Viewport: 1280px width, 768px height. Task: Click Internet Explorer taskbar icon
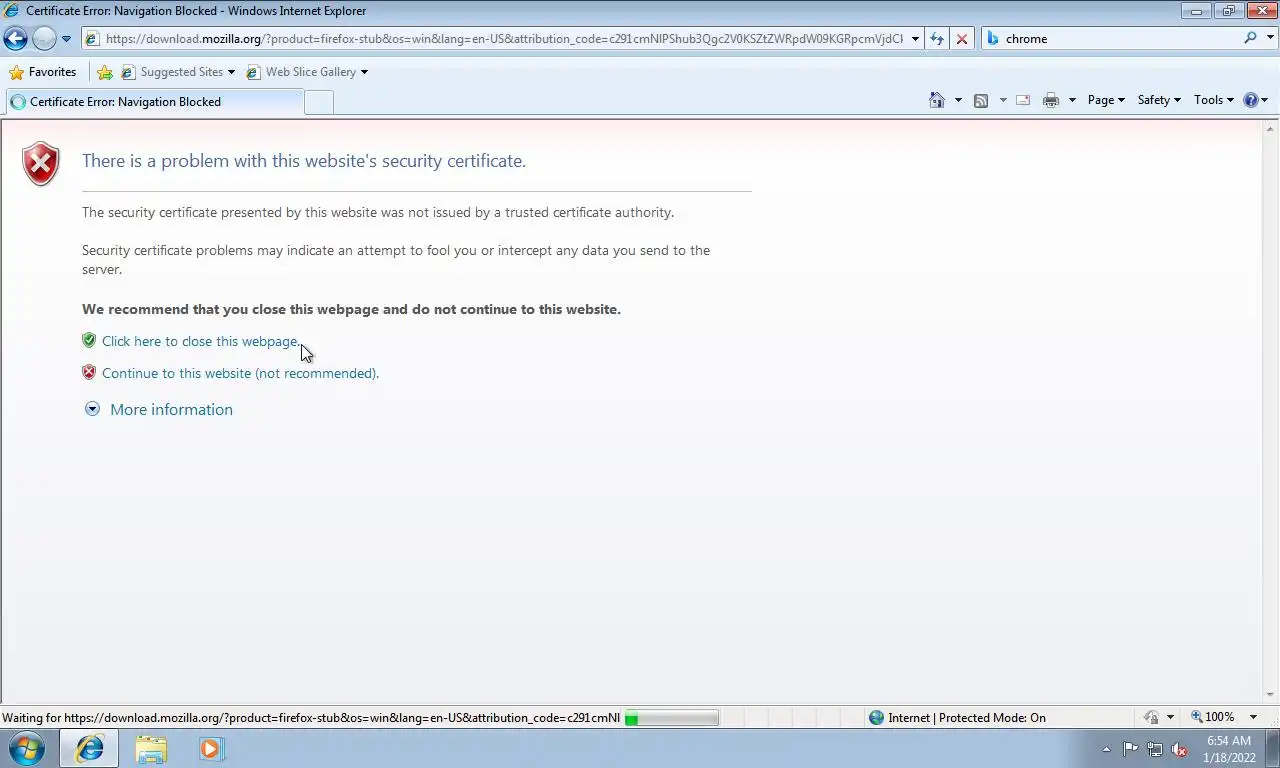coord(89,748)
